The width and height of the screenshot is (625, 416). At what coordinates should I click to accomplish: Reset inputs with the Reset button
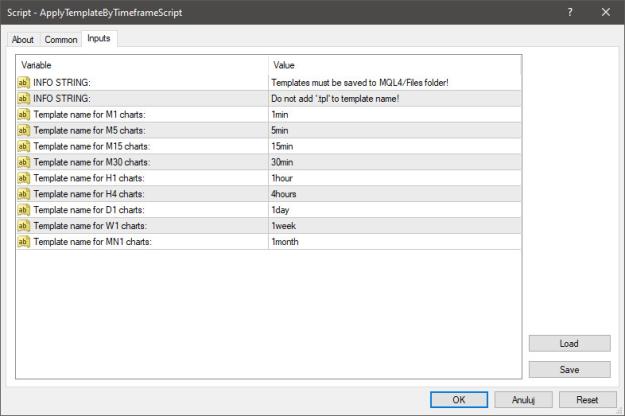click(588, 400)
